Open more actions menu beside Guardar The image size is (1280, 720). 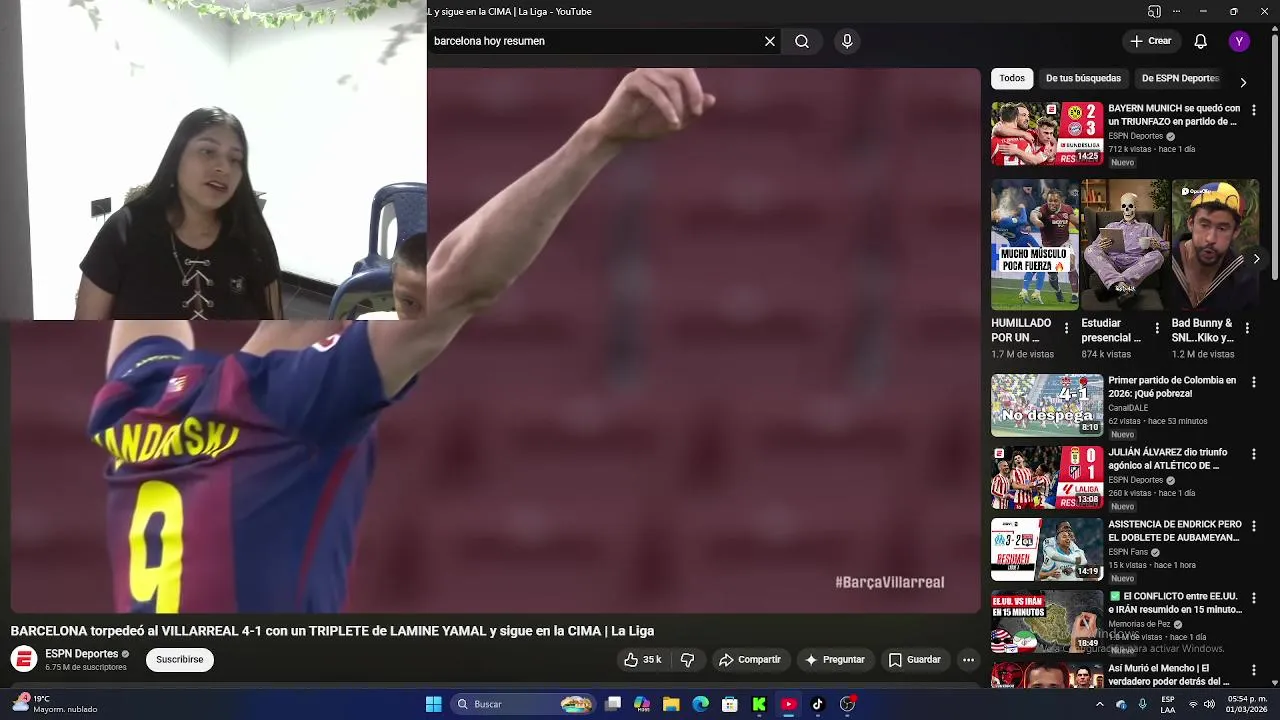(x=968, y=660)
